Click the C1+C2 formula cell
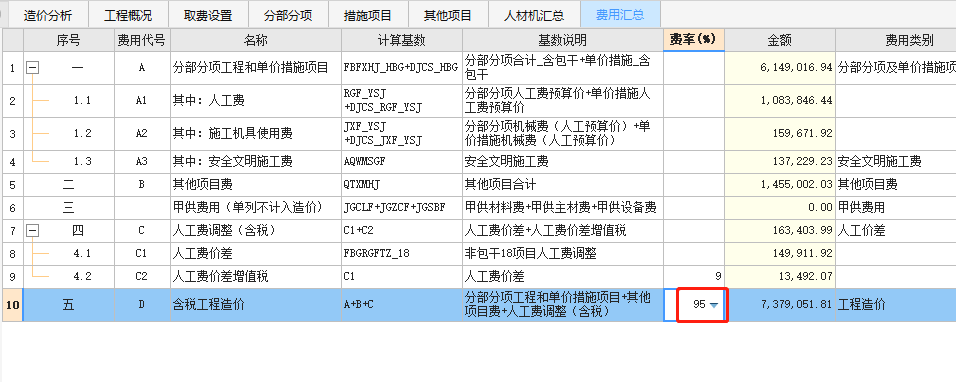Screen dimensions: 956x382 (x=402, y=231)
